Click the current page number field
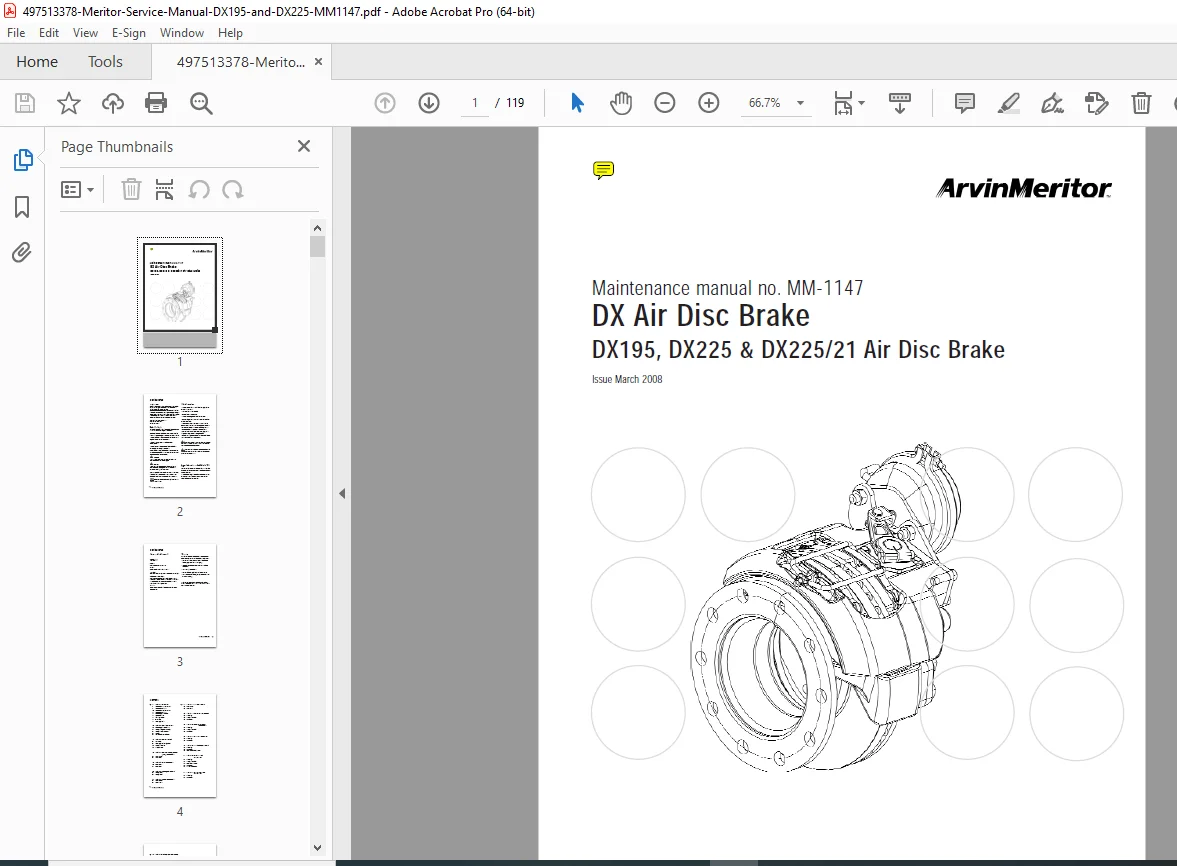Viewport: 1177px width, 866px height. tap(474, 103)
